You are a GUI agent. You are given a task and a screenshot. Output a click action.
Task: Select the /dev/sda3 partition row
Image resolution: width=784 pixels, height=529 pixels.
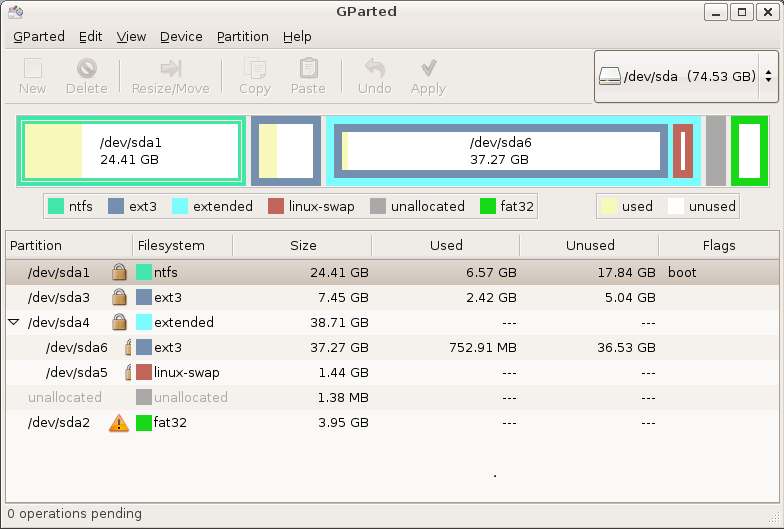(392, 297)
